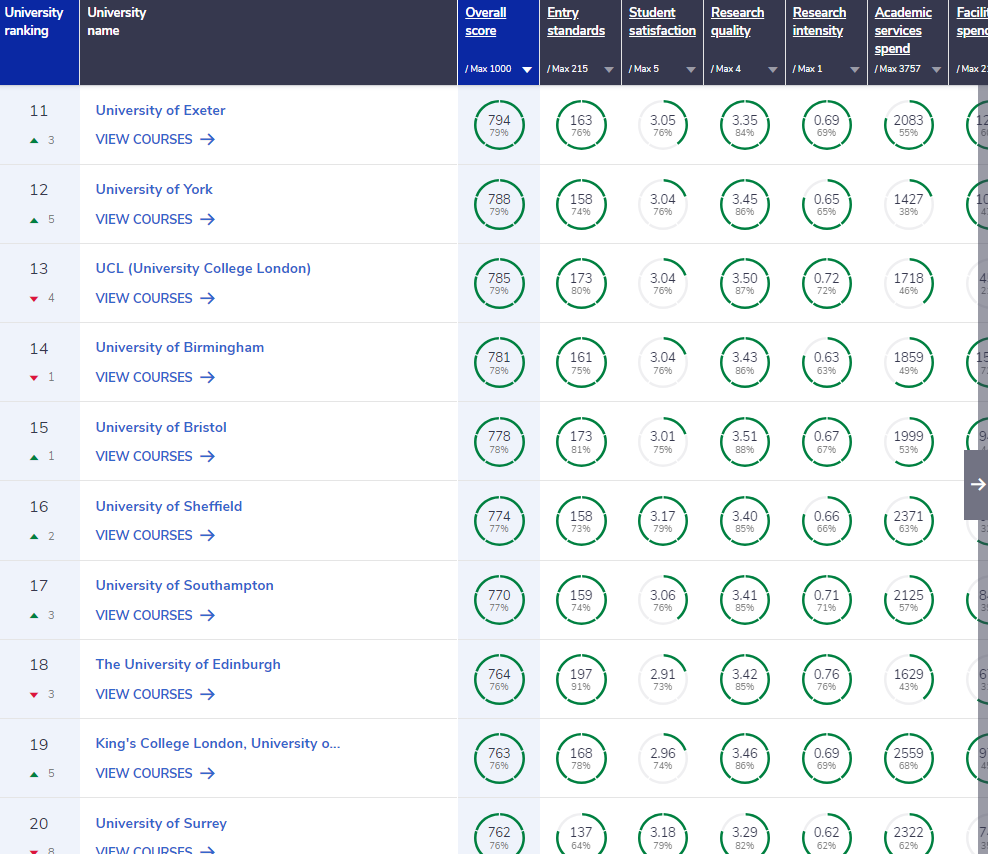The width and height of the screenshot is (988, 854).
Task: Open University of Sheffield link
Action: [x=168, y=506]
